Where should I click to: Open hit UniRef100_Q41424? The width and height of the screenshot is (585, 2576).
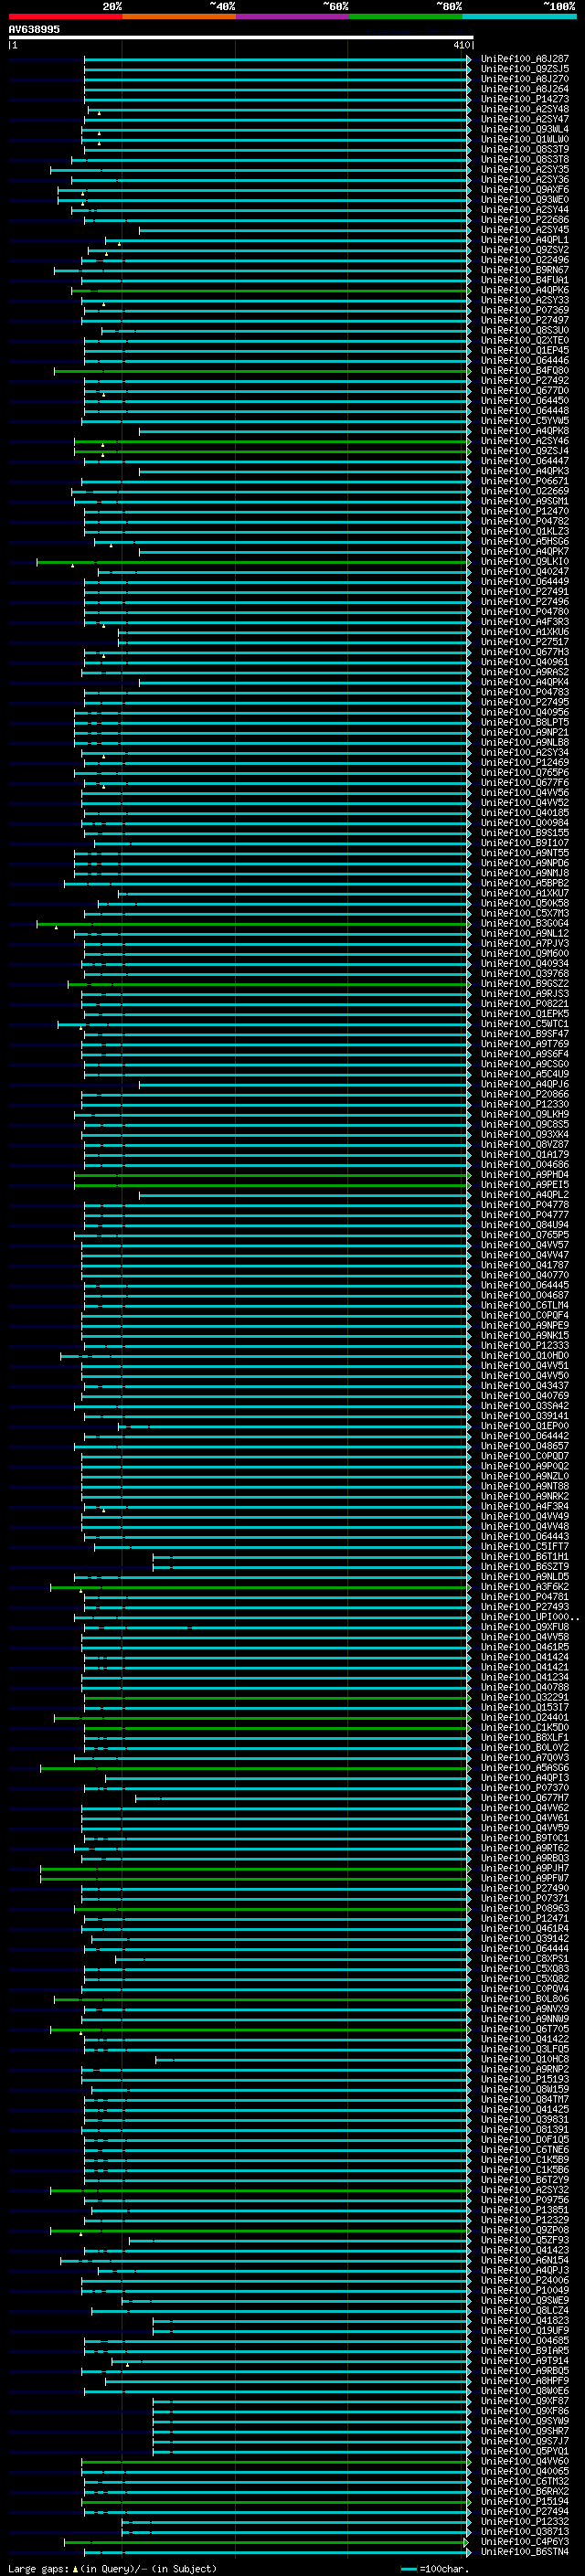pos(525,1657)
